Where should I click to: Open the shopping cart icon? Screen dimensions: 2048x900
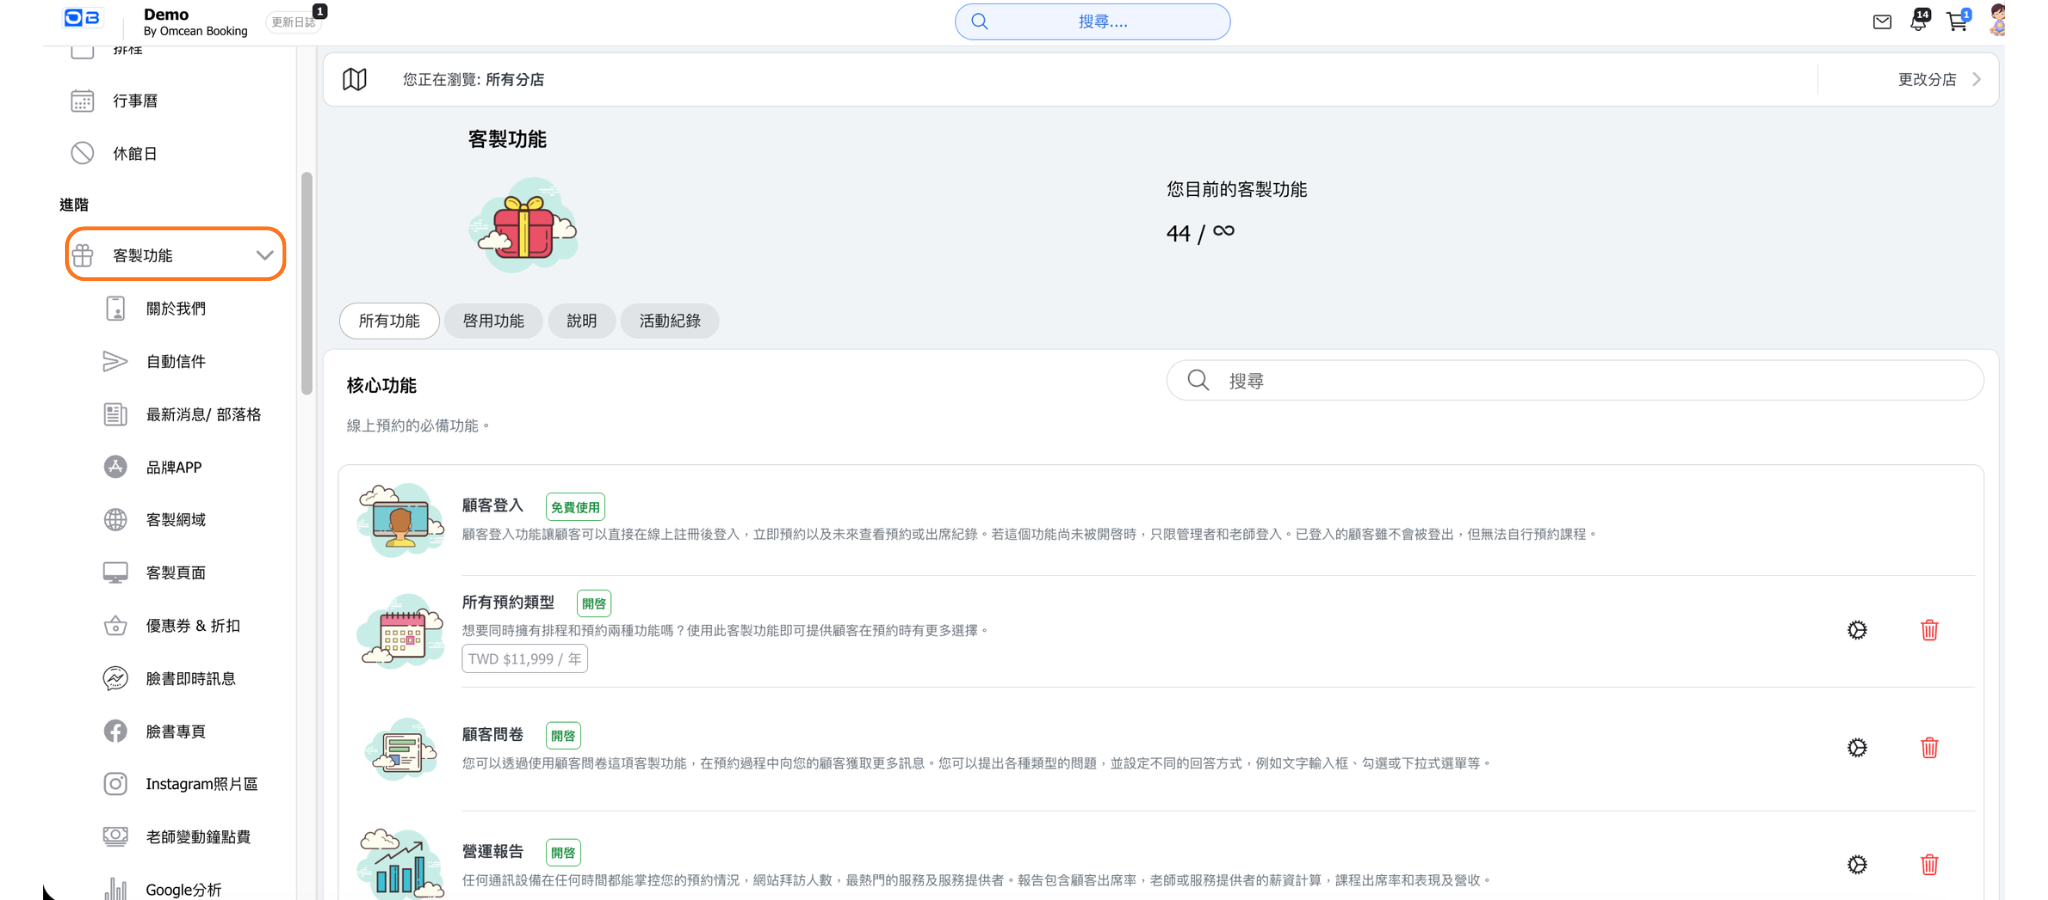click(x=1956, y=22)
